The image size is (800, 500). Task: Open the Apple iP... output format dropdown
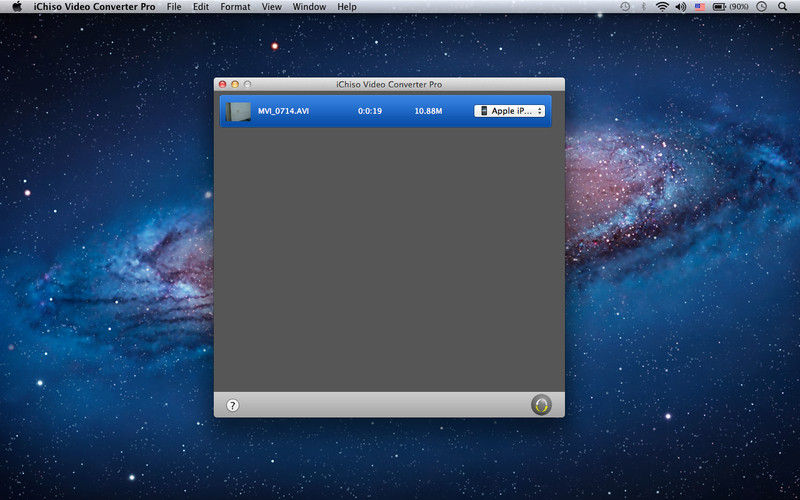[x=509, y=111]
